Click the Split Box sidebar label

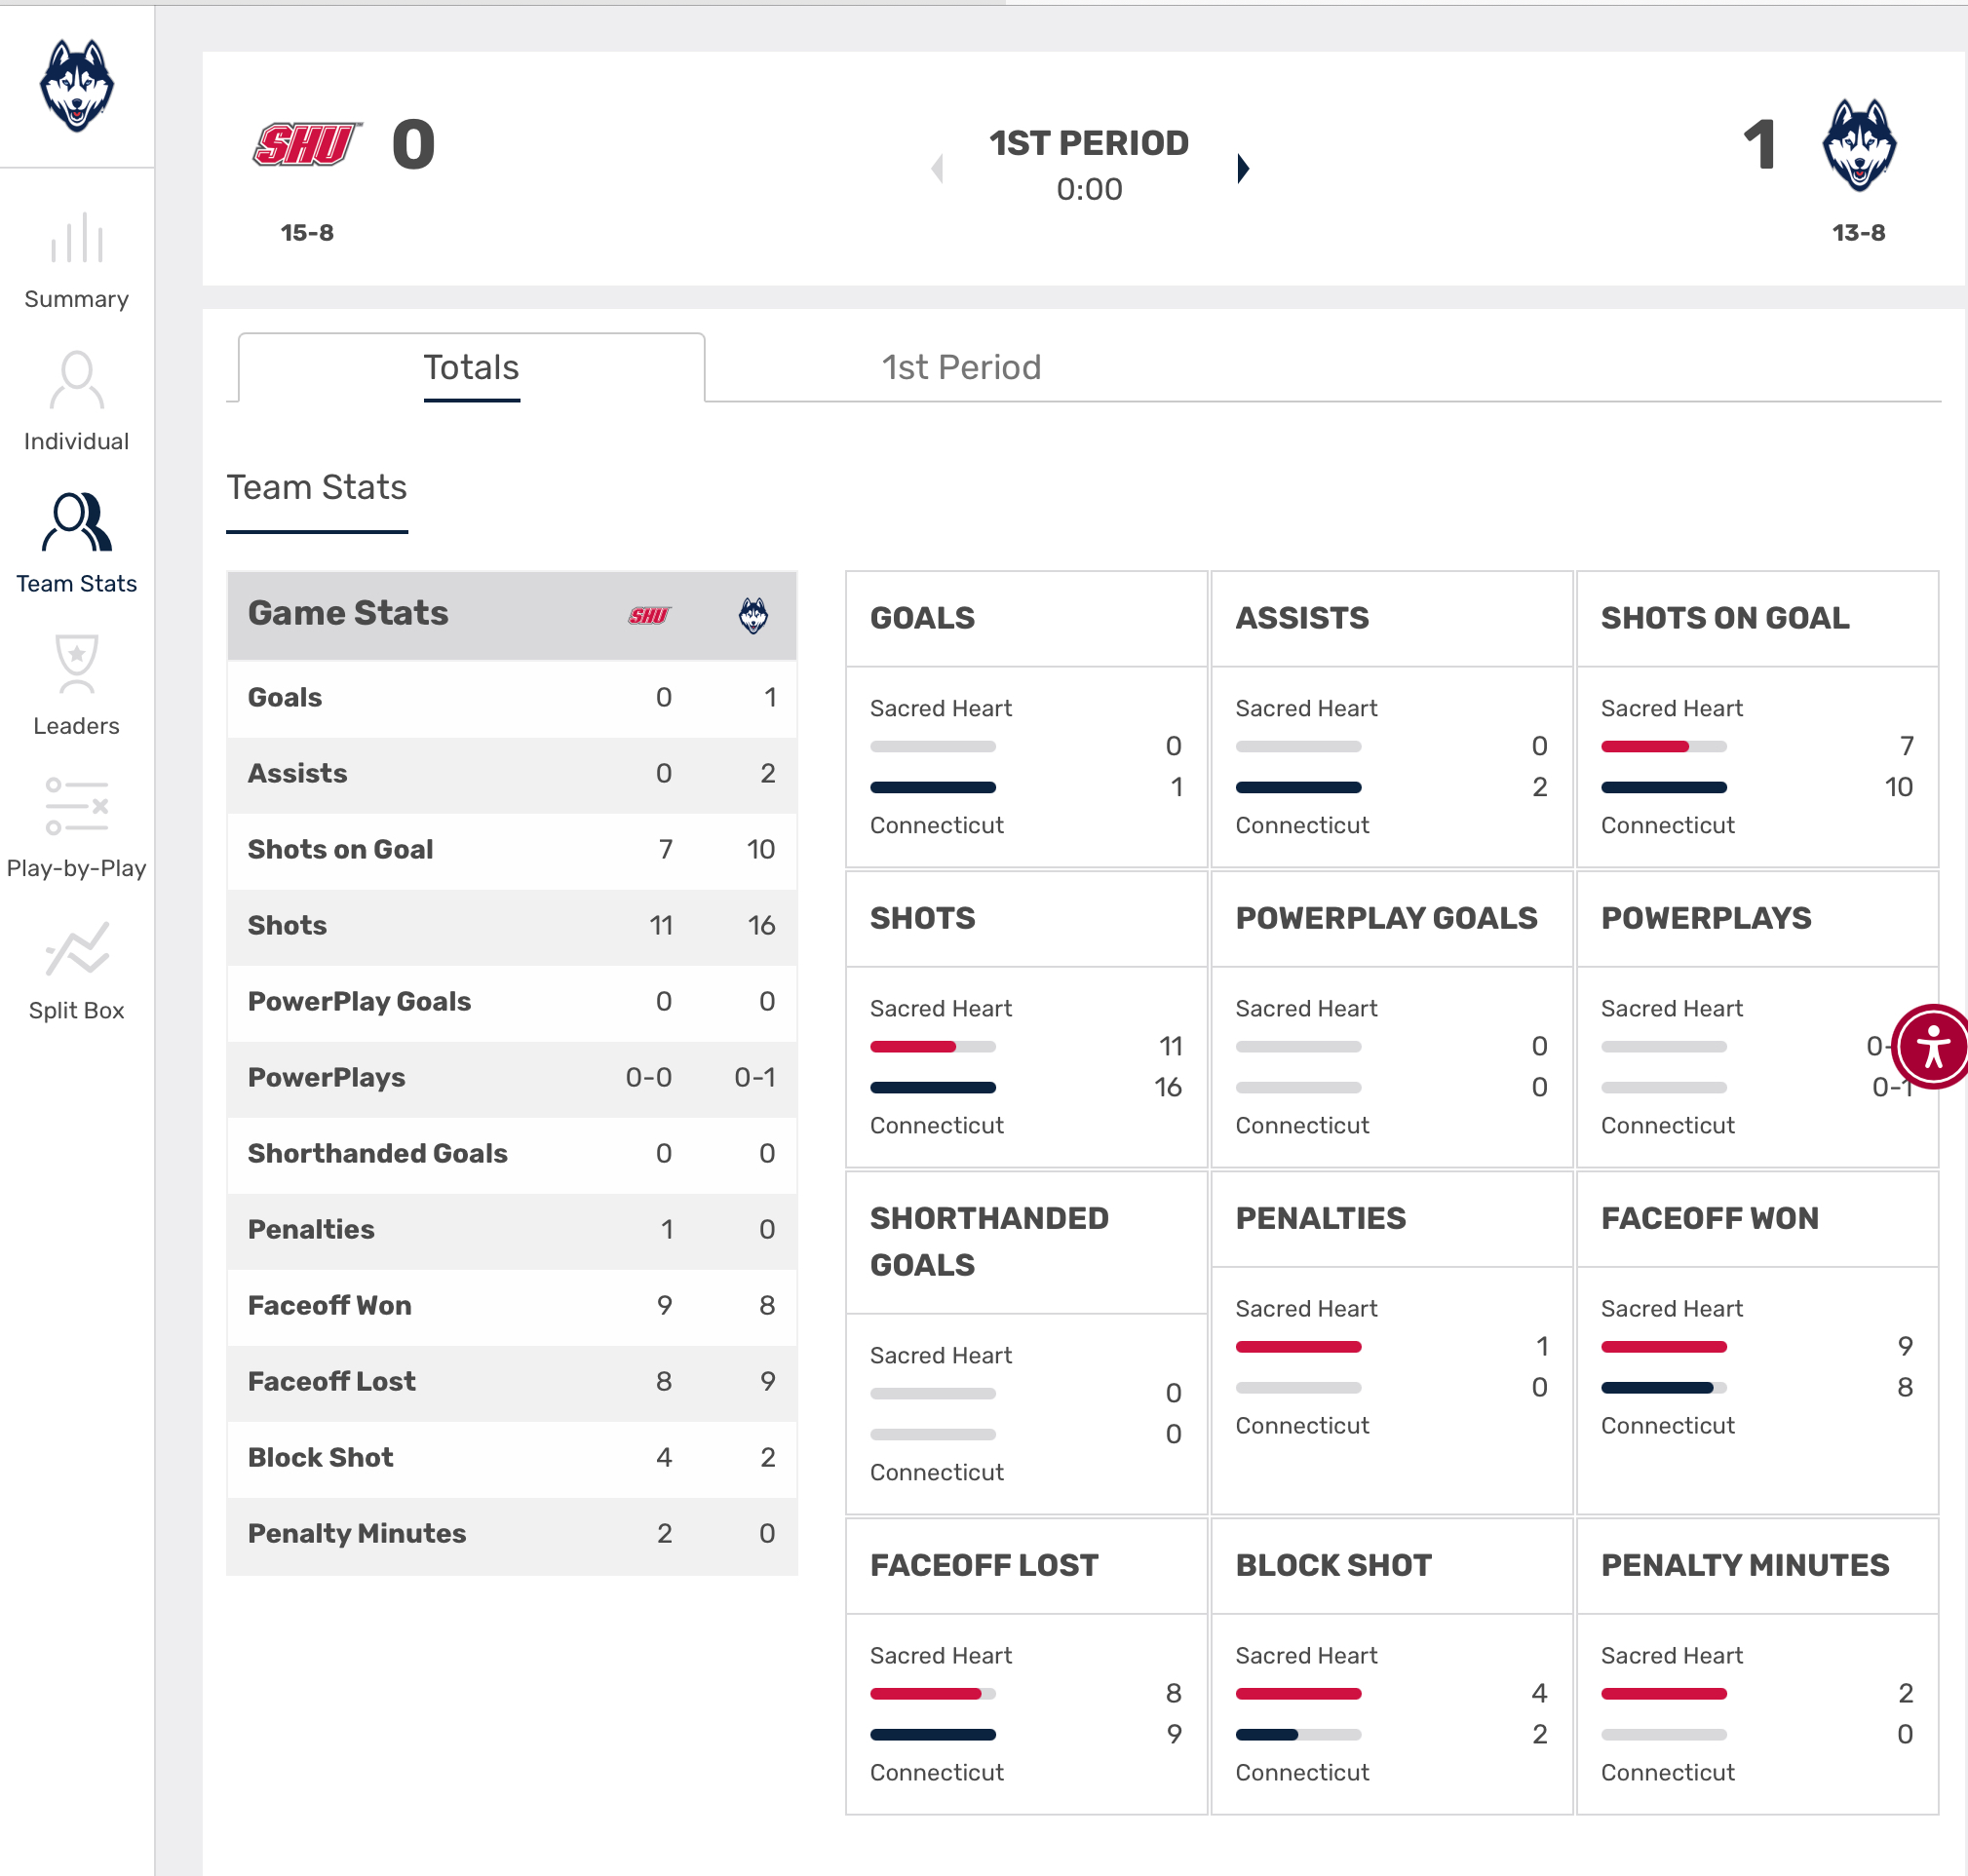(x=77, y=1010)
